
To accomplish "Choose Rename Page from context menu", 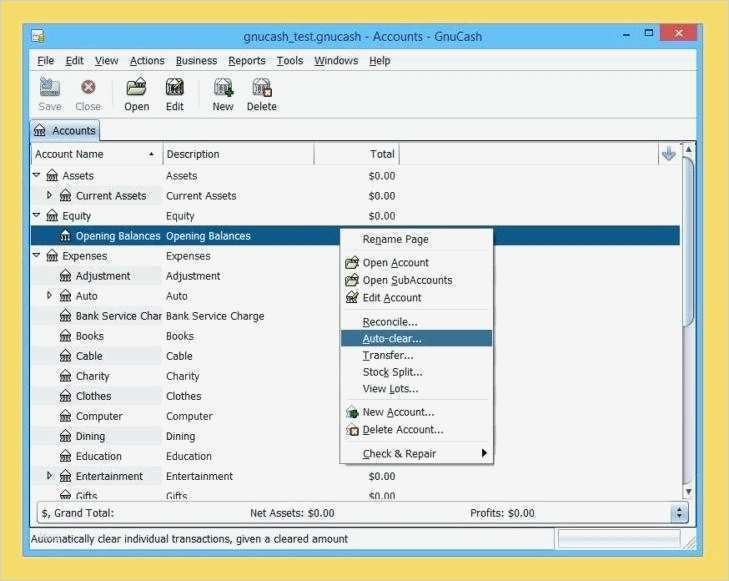I will point(416,239).
